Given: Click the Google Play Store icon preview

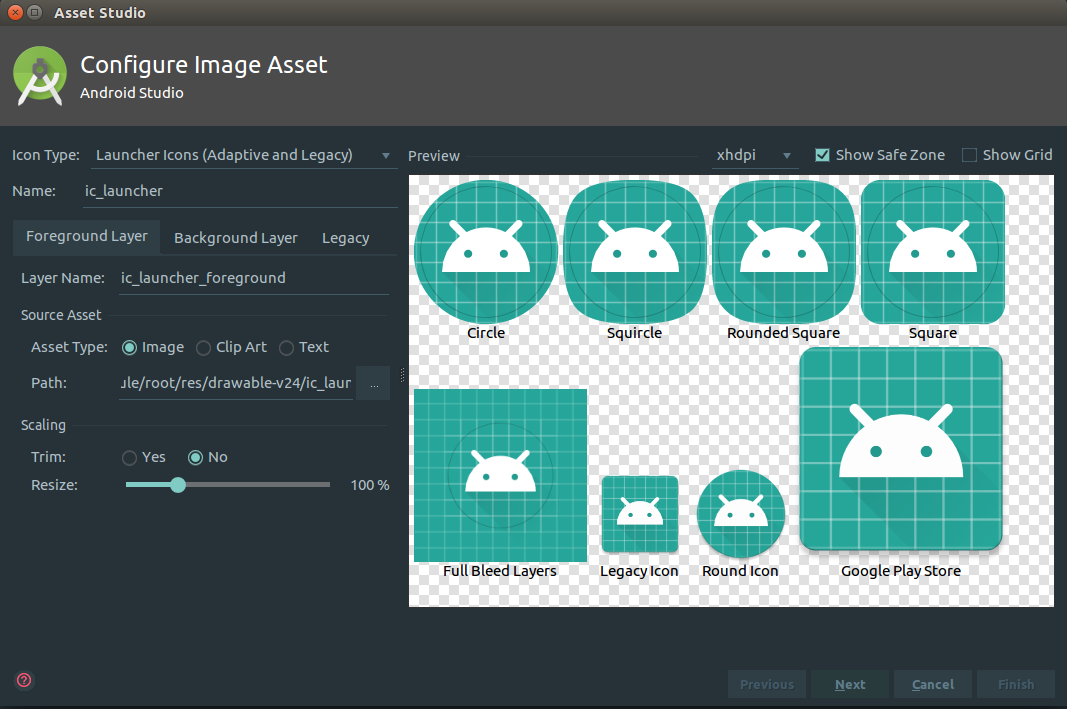Looking at the screenshot, I should point(901,449).
